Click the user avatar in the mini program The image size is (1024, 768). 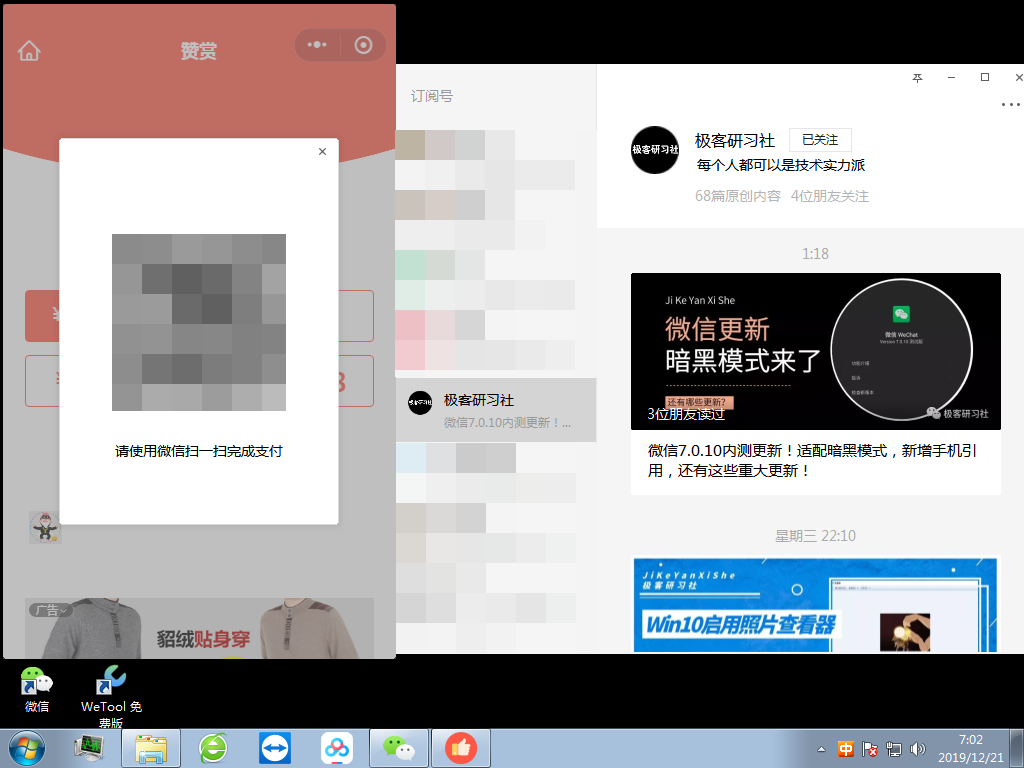(45, 527)
